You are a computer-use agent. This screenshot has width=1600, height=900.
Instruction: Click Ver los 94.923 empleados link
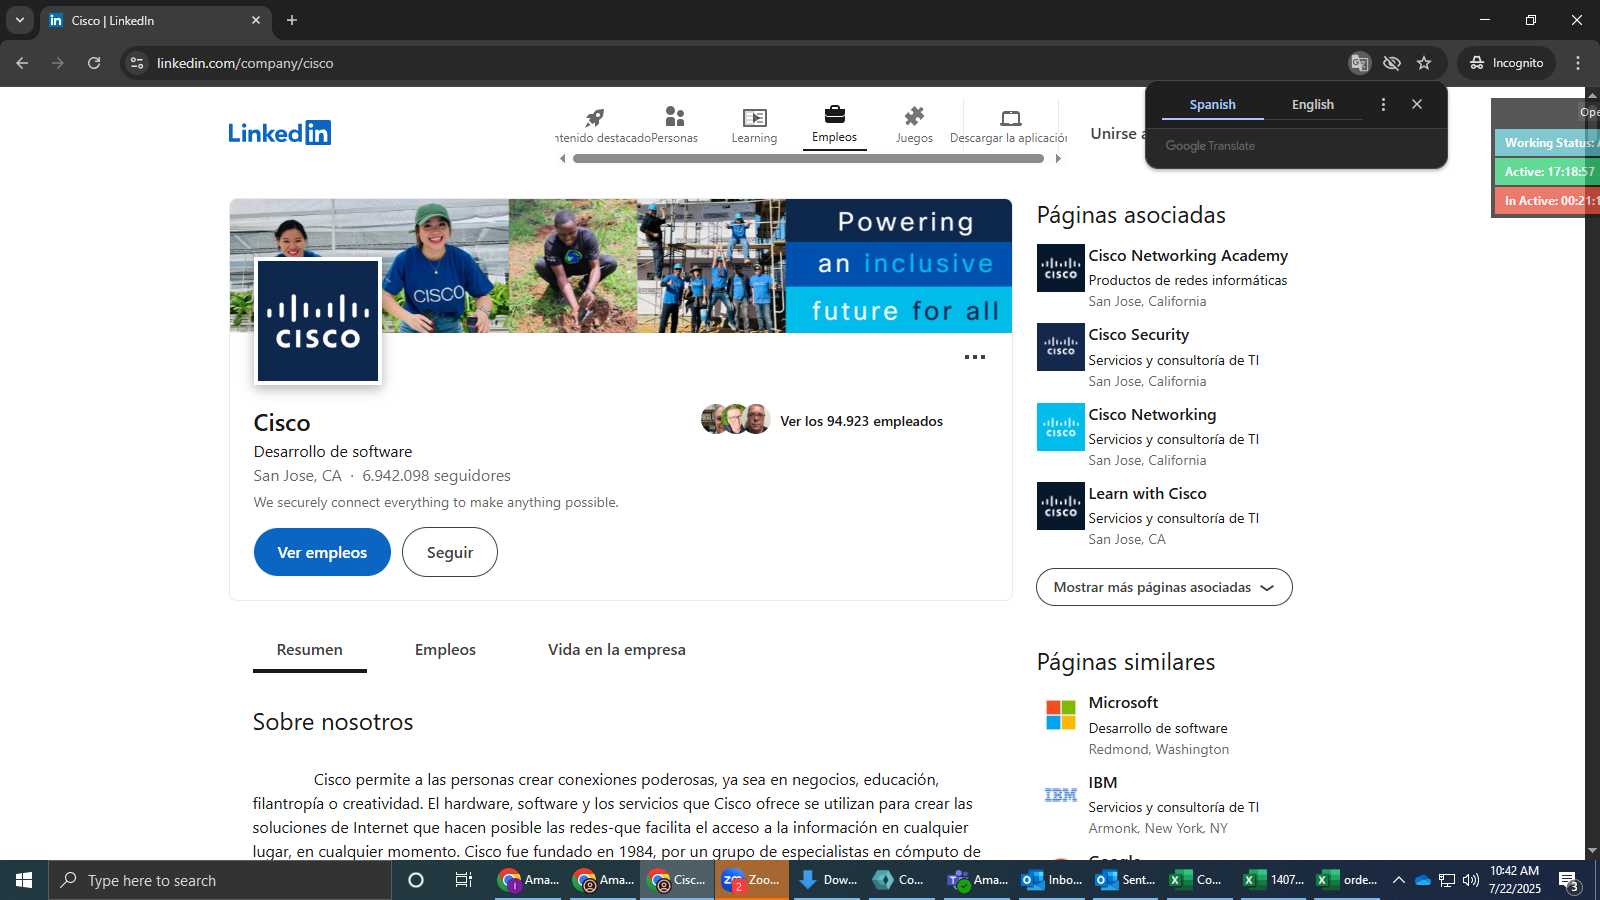click(861, 421)
